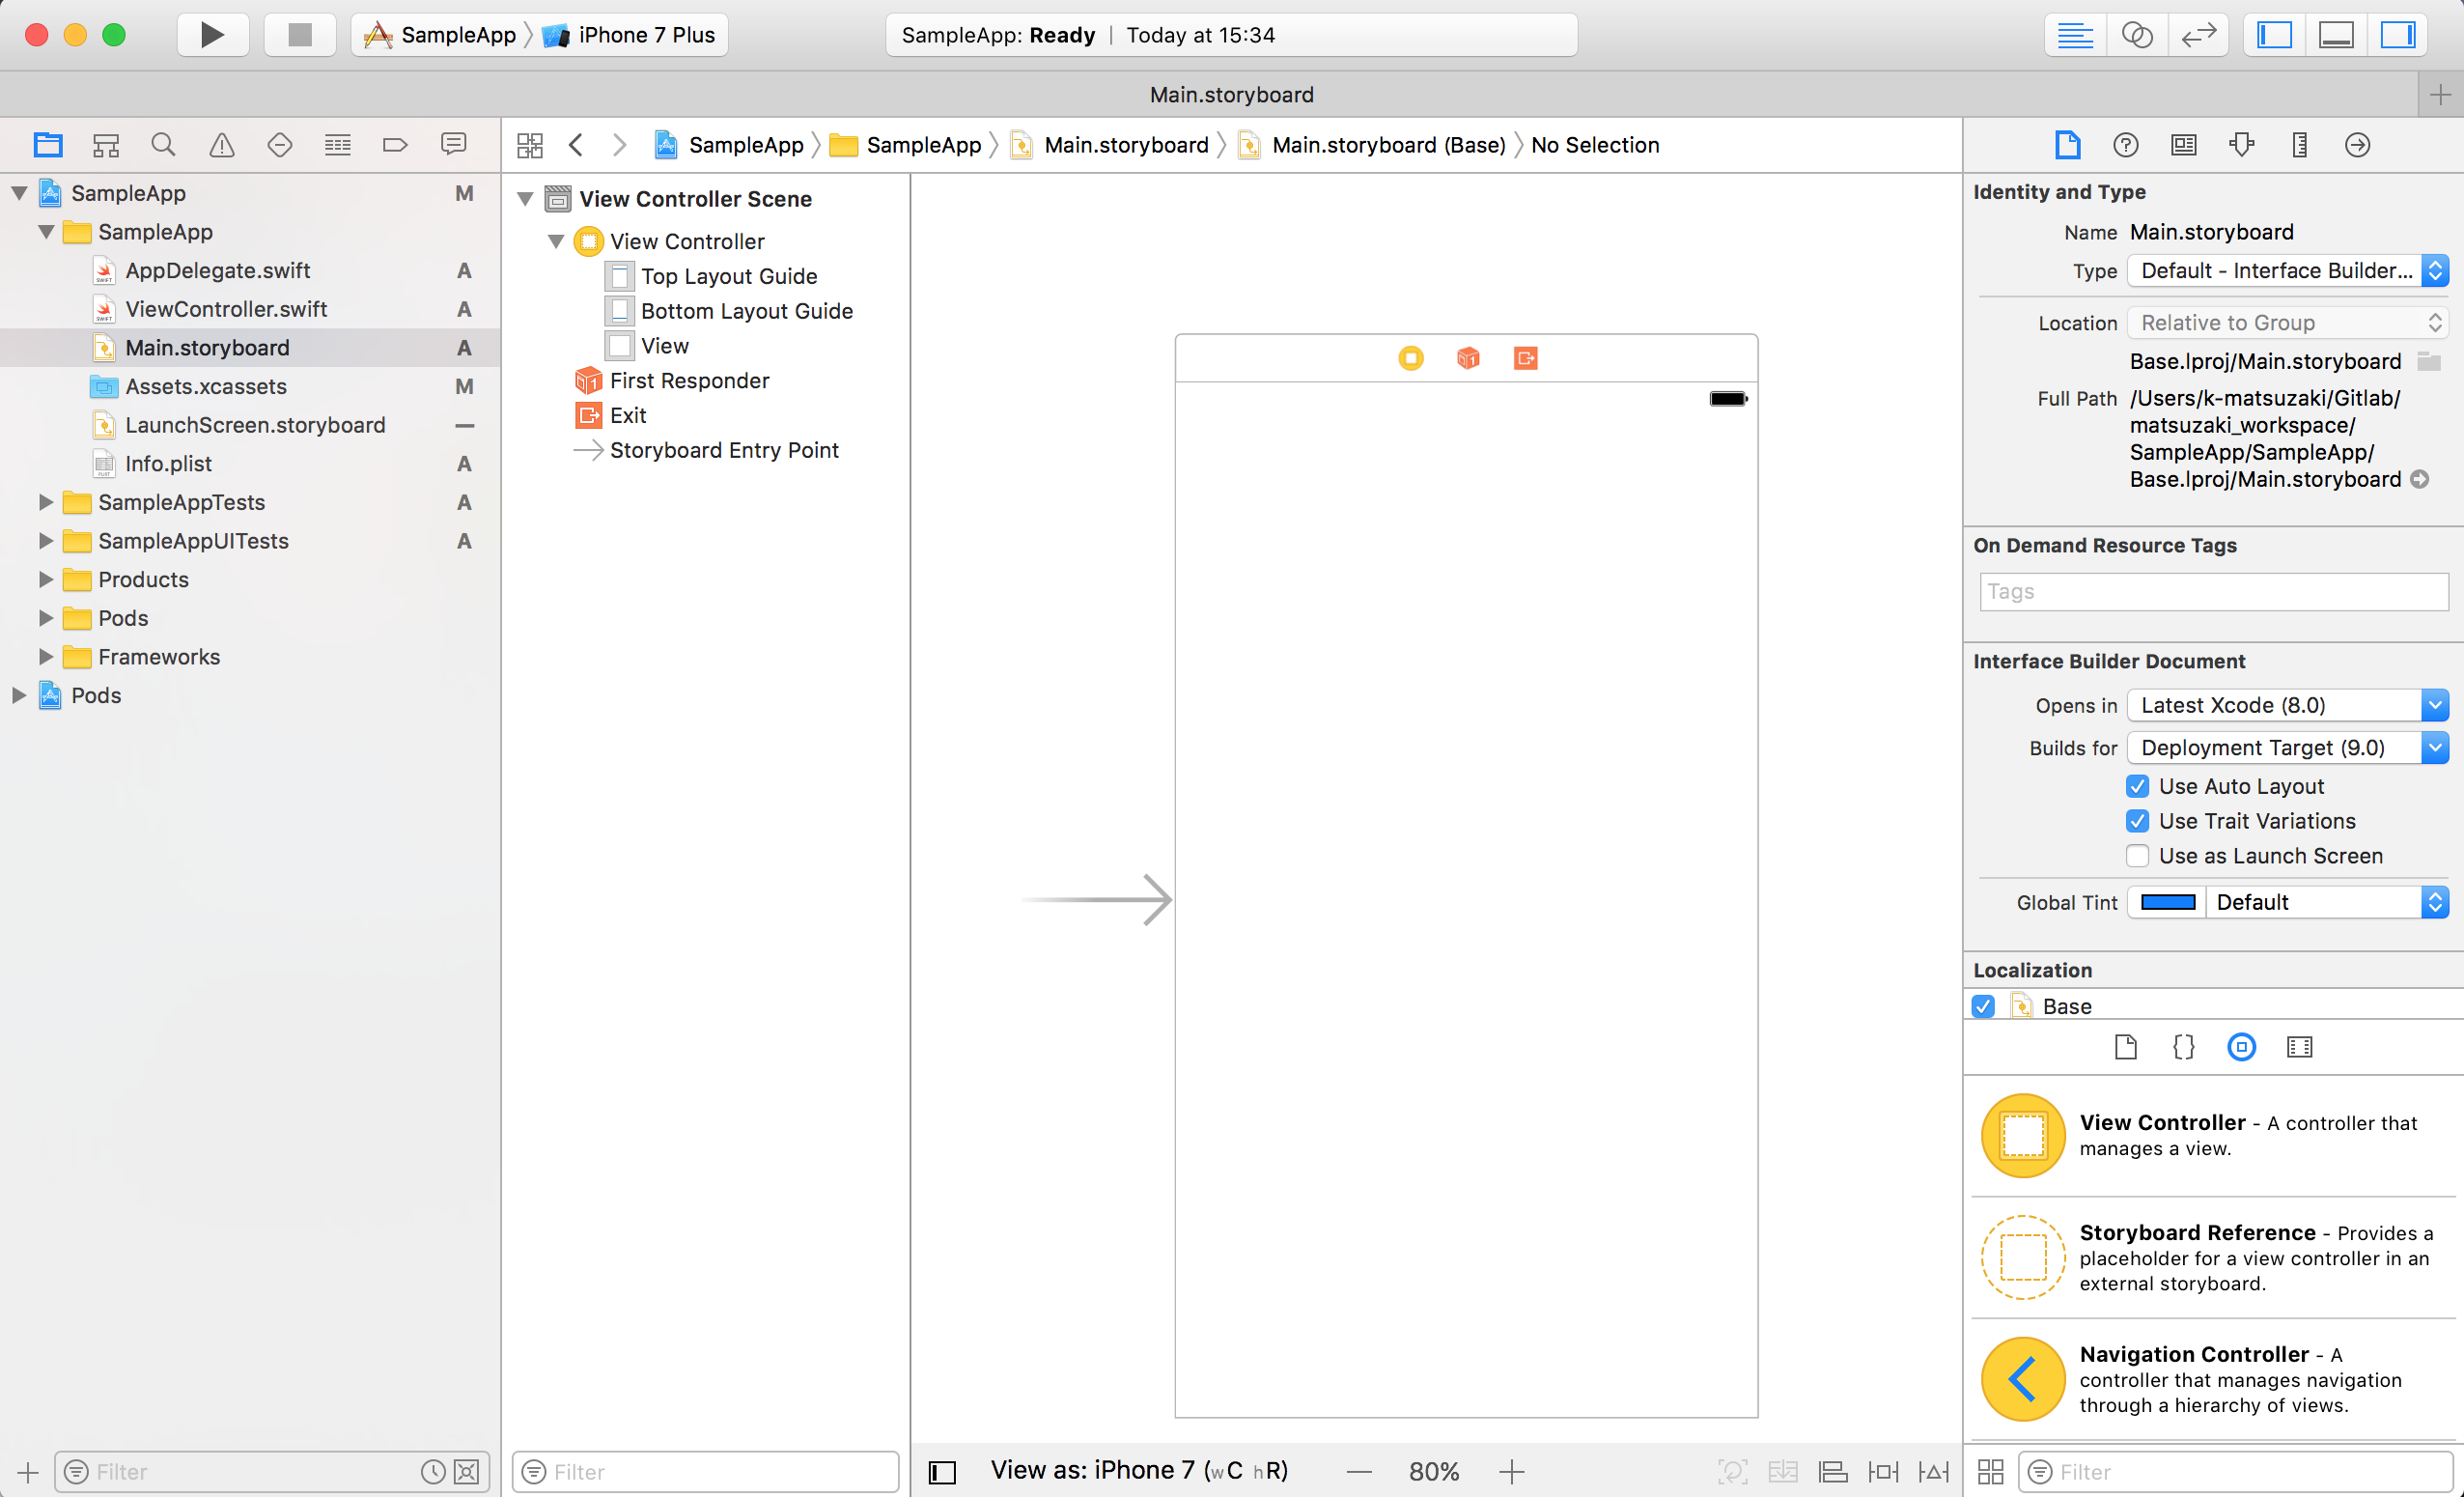Collapse the View Controller Scene tree
This screenshot has height=1497, width=2464.
[x=526, y=198]
